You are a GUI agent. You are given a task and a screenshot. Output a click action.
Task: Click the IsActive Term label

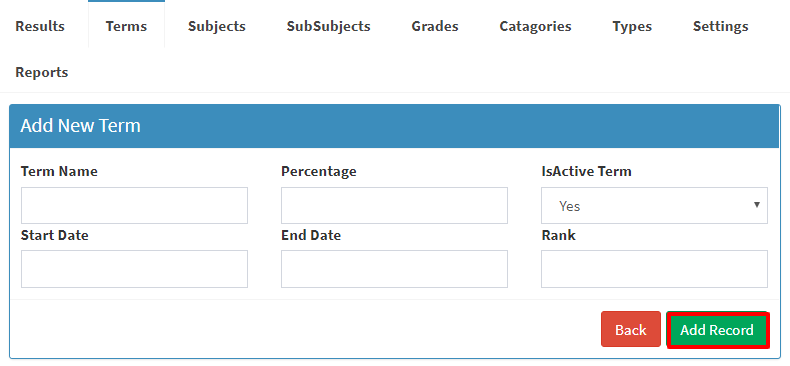(586, 171)
